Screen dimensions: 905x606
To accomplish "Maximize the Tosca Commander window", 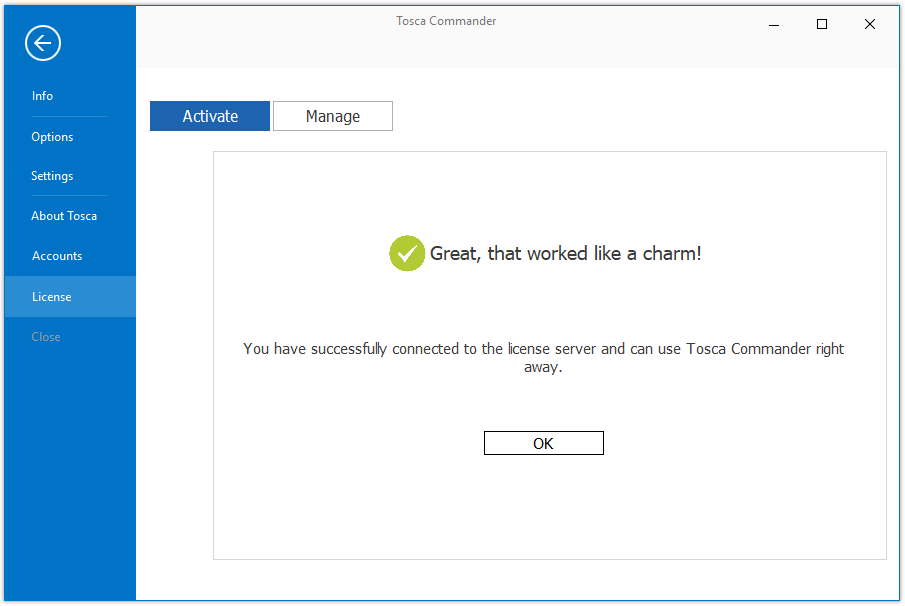I will pos(822,24).
